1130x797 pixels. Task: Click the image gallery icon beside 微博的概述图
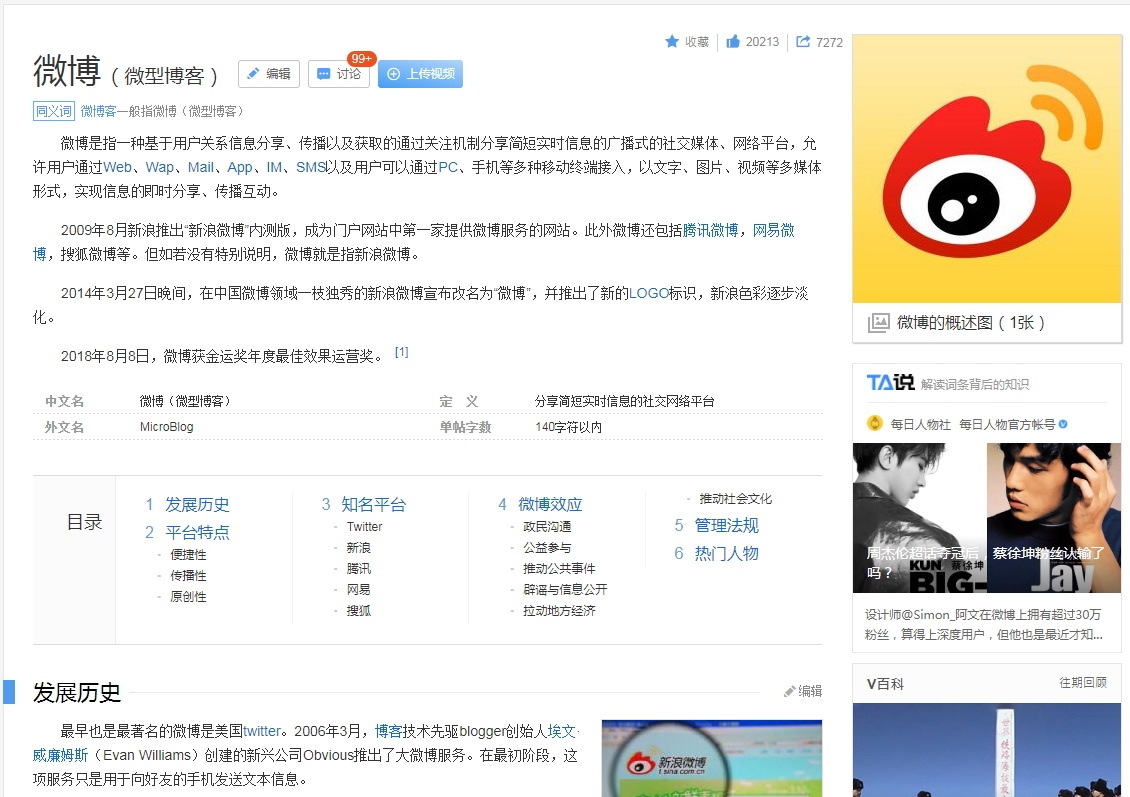point(878,323)
